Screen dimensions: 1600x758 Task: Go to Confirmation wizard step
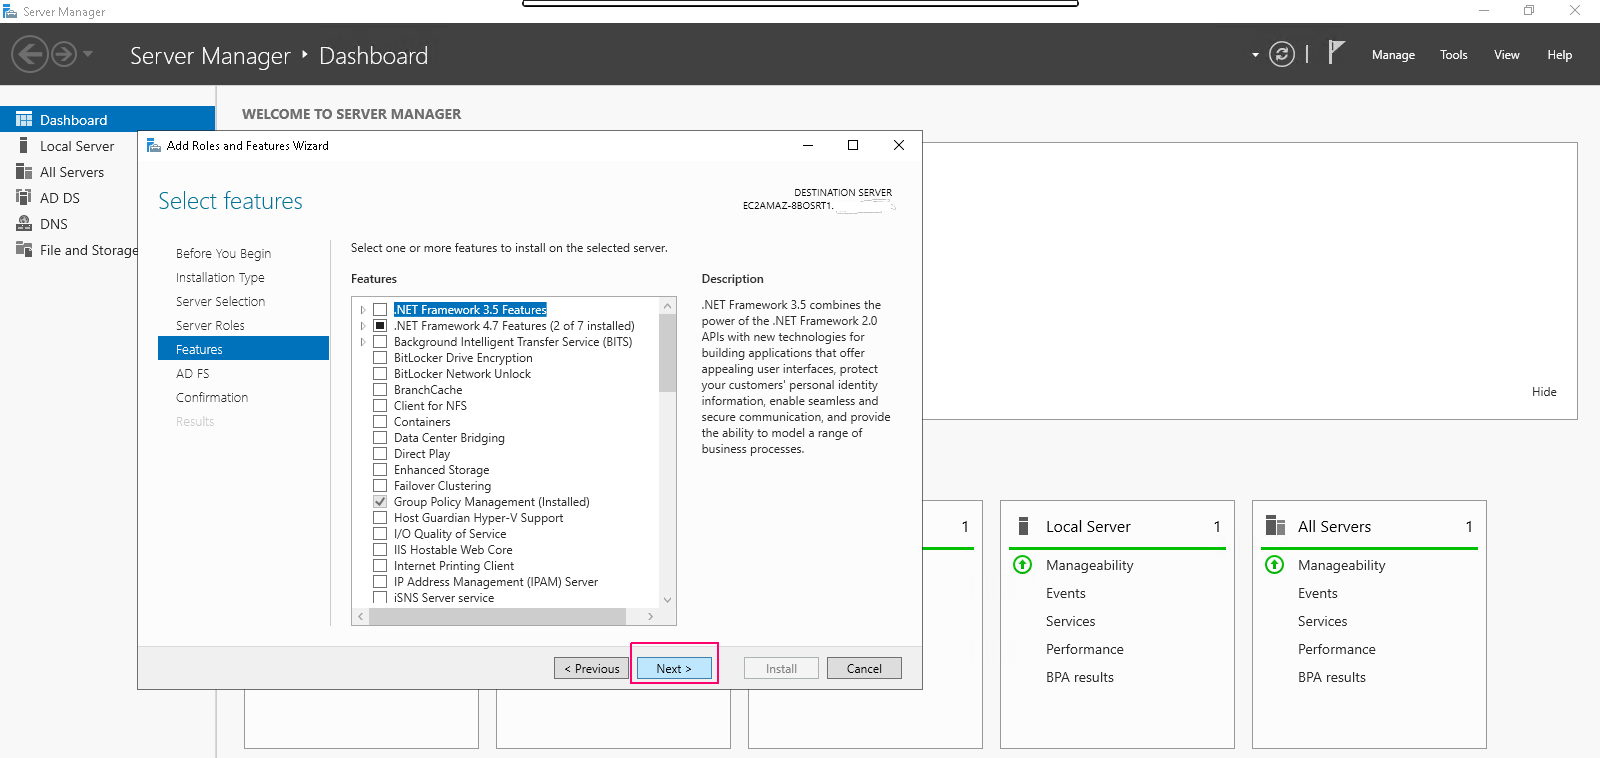[212, 397]
